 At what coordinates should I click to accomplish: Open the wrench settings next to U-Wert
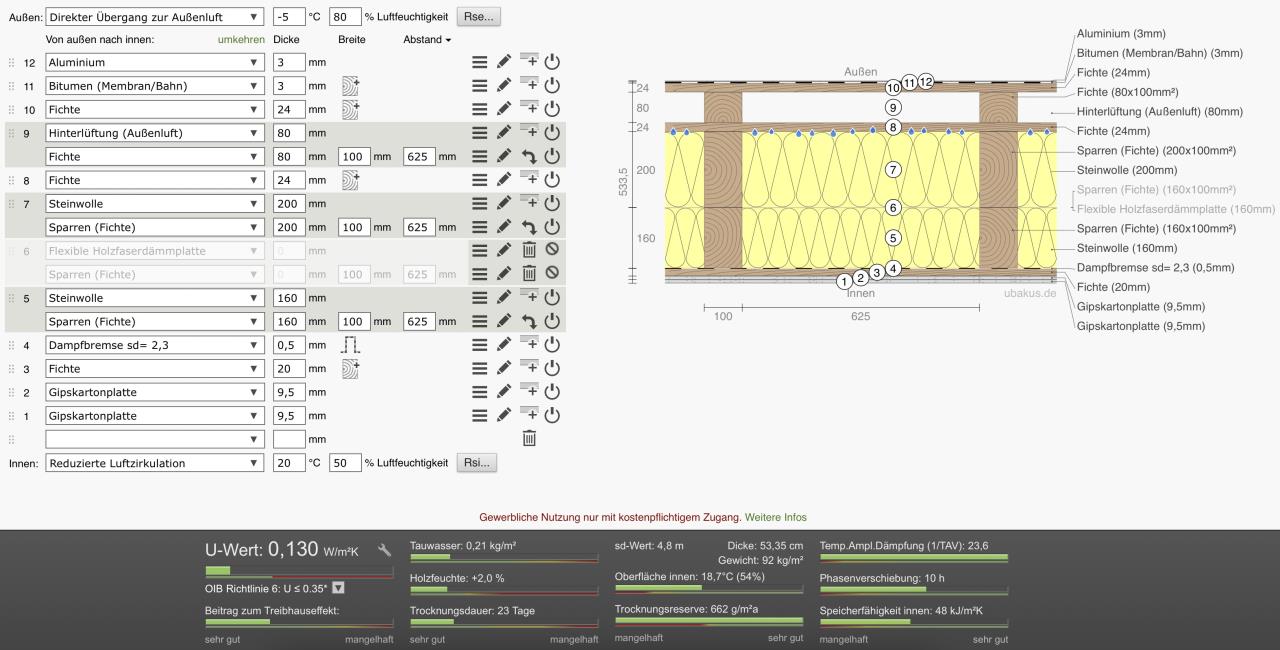click(x=385, y=550)
